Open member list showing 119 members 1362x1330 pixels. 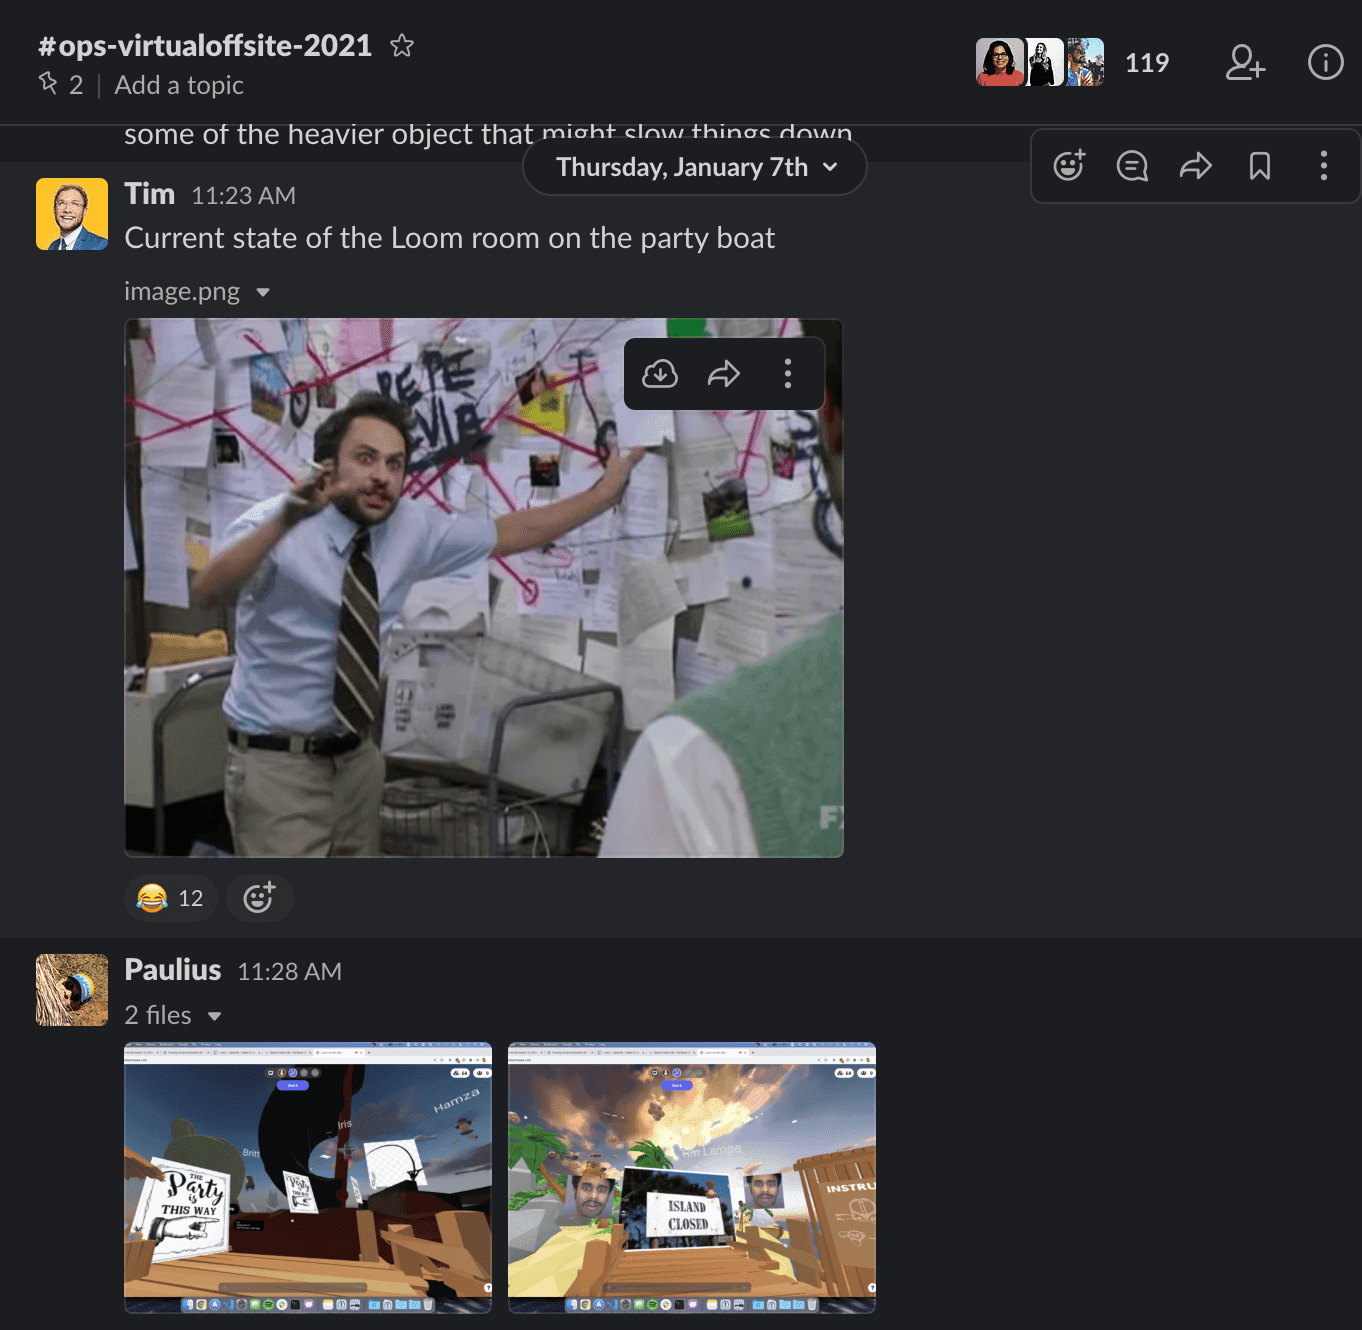coord(1072,63)
